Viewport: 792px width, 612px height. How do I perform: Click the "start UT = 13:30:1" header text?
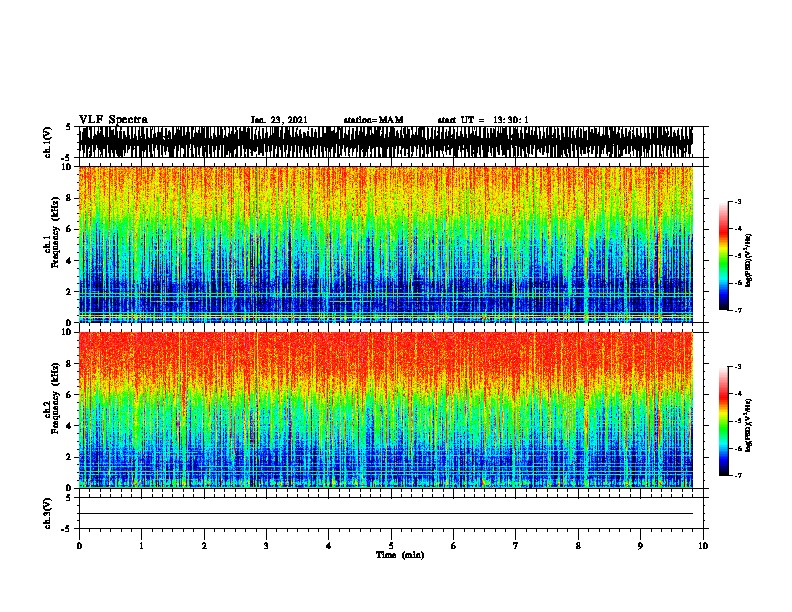click(483, 120)
